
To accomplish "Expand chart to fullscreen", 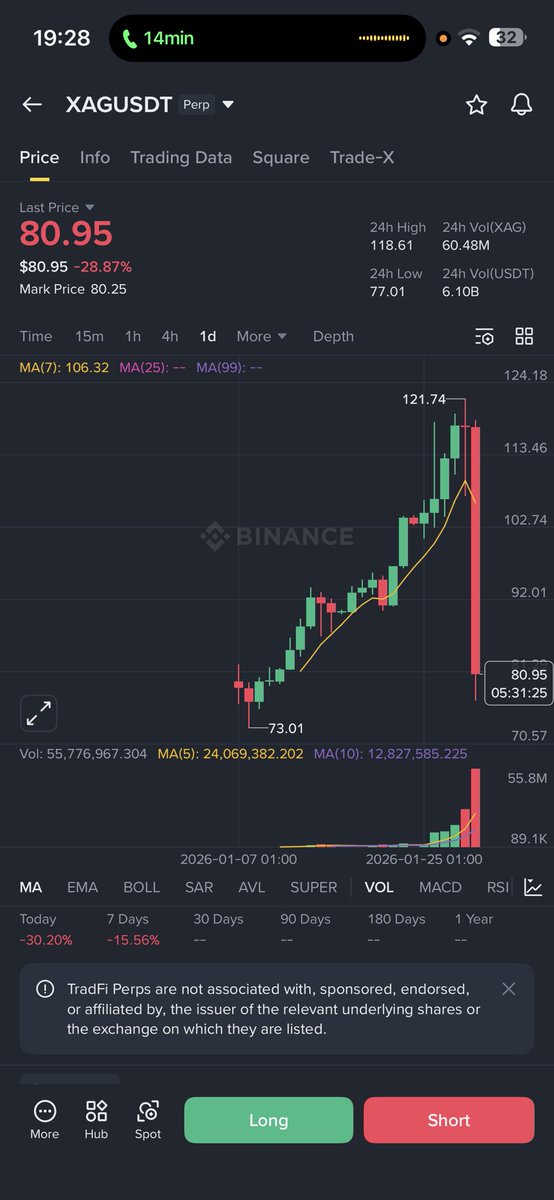I will click(x=38, y=713).
